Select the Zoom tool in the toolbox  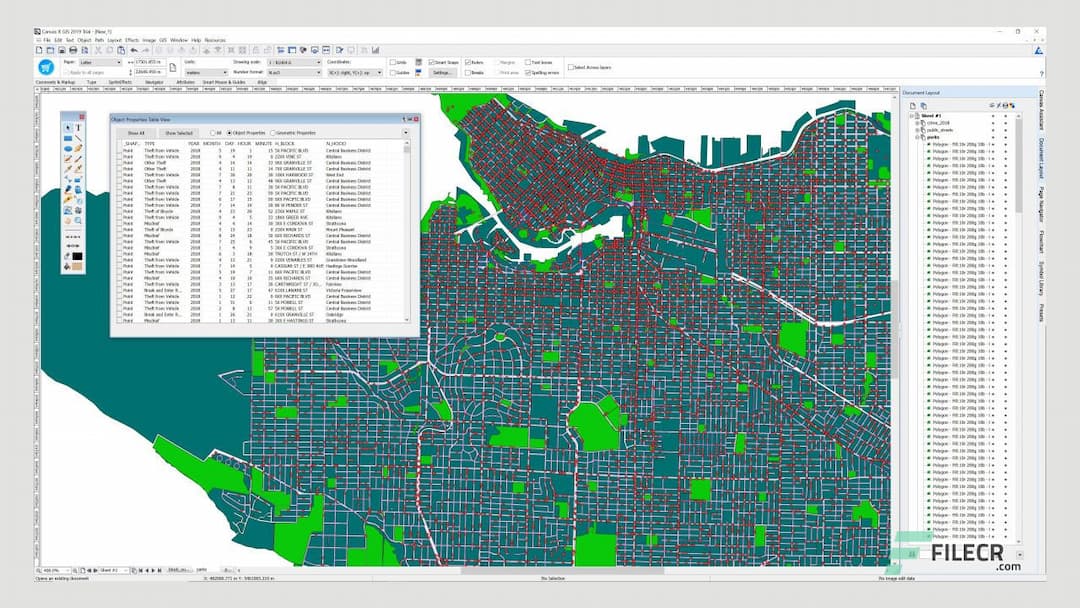click(77, 222)
